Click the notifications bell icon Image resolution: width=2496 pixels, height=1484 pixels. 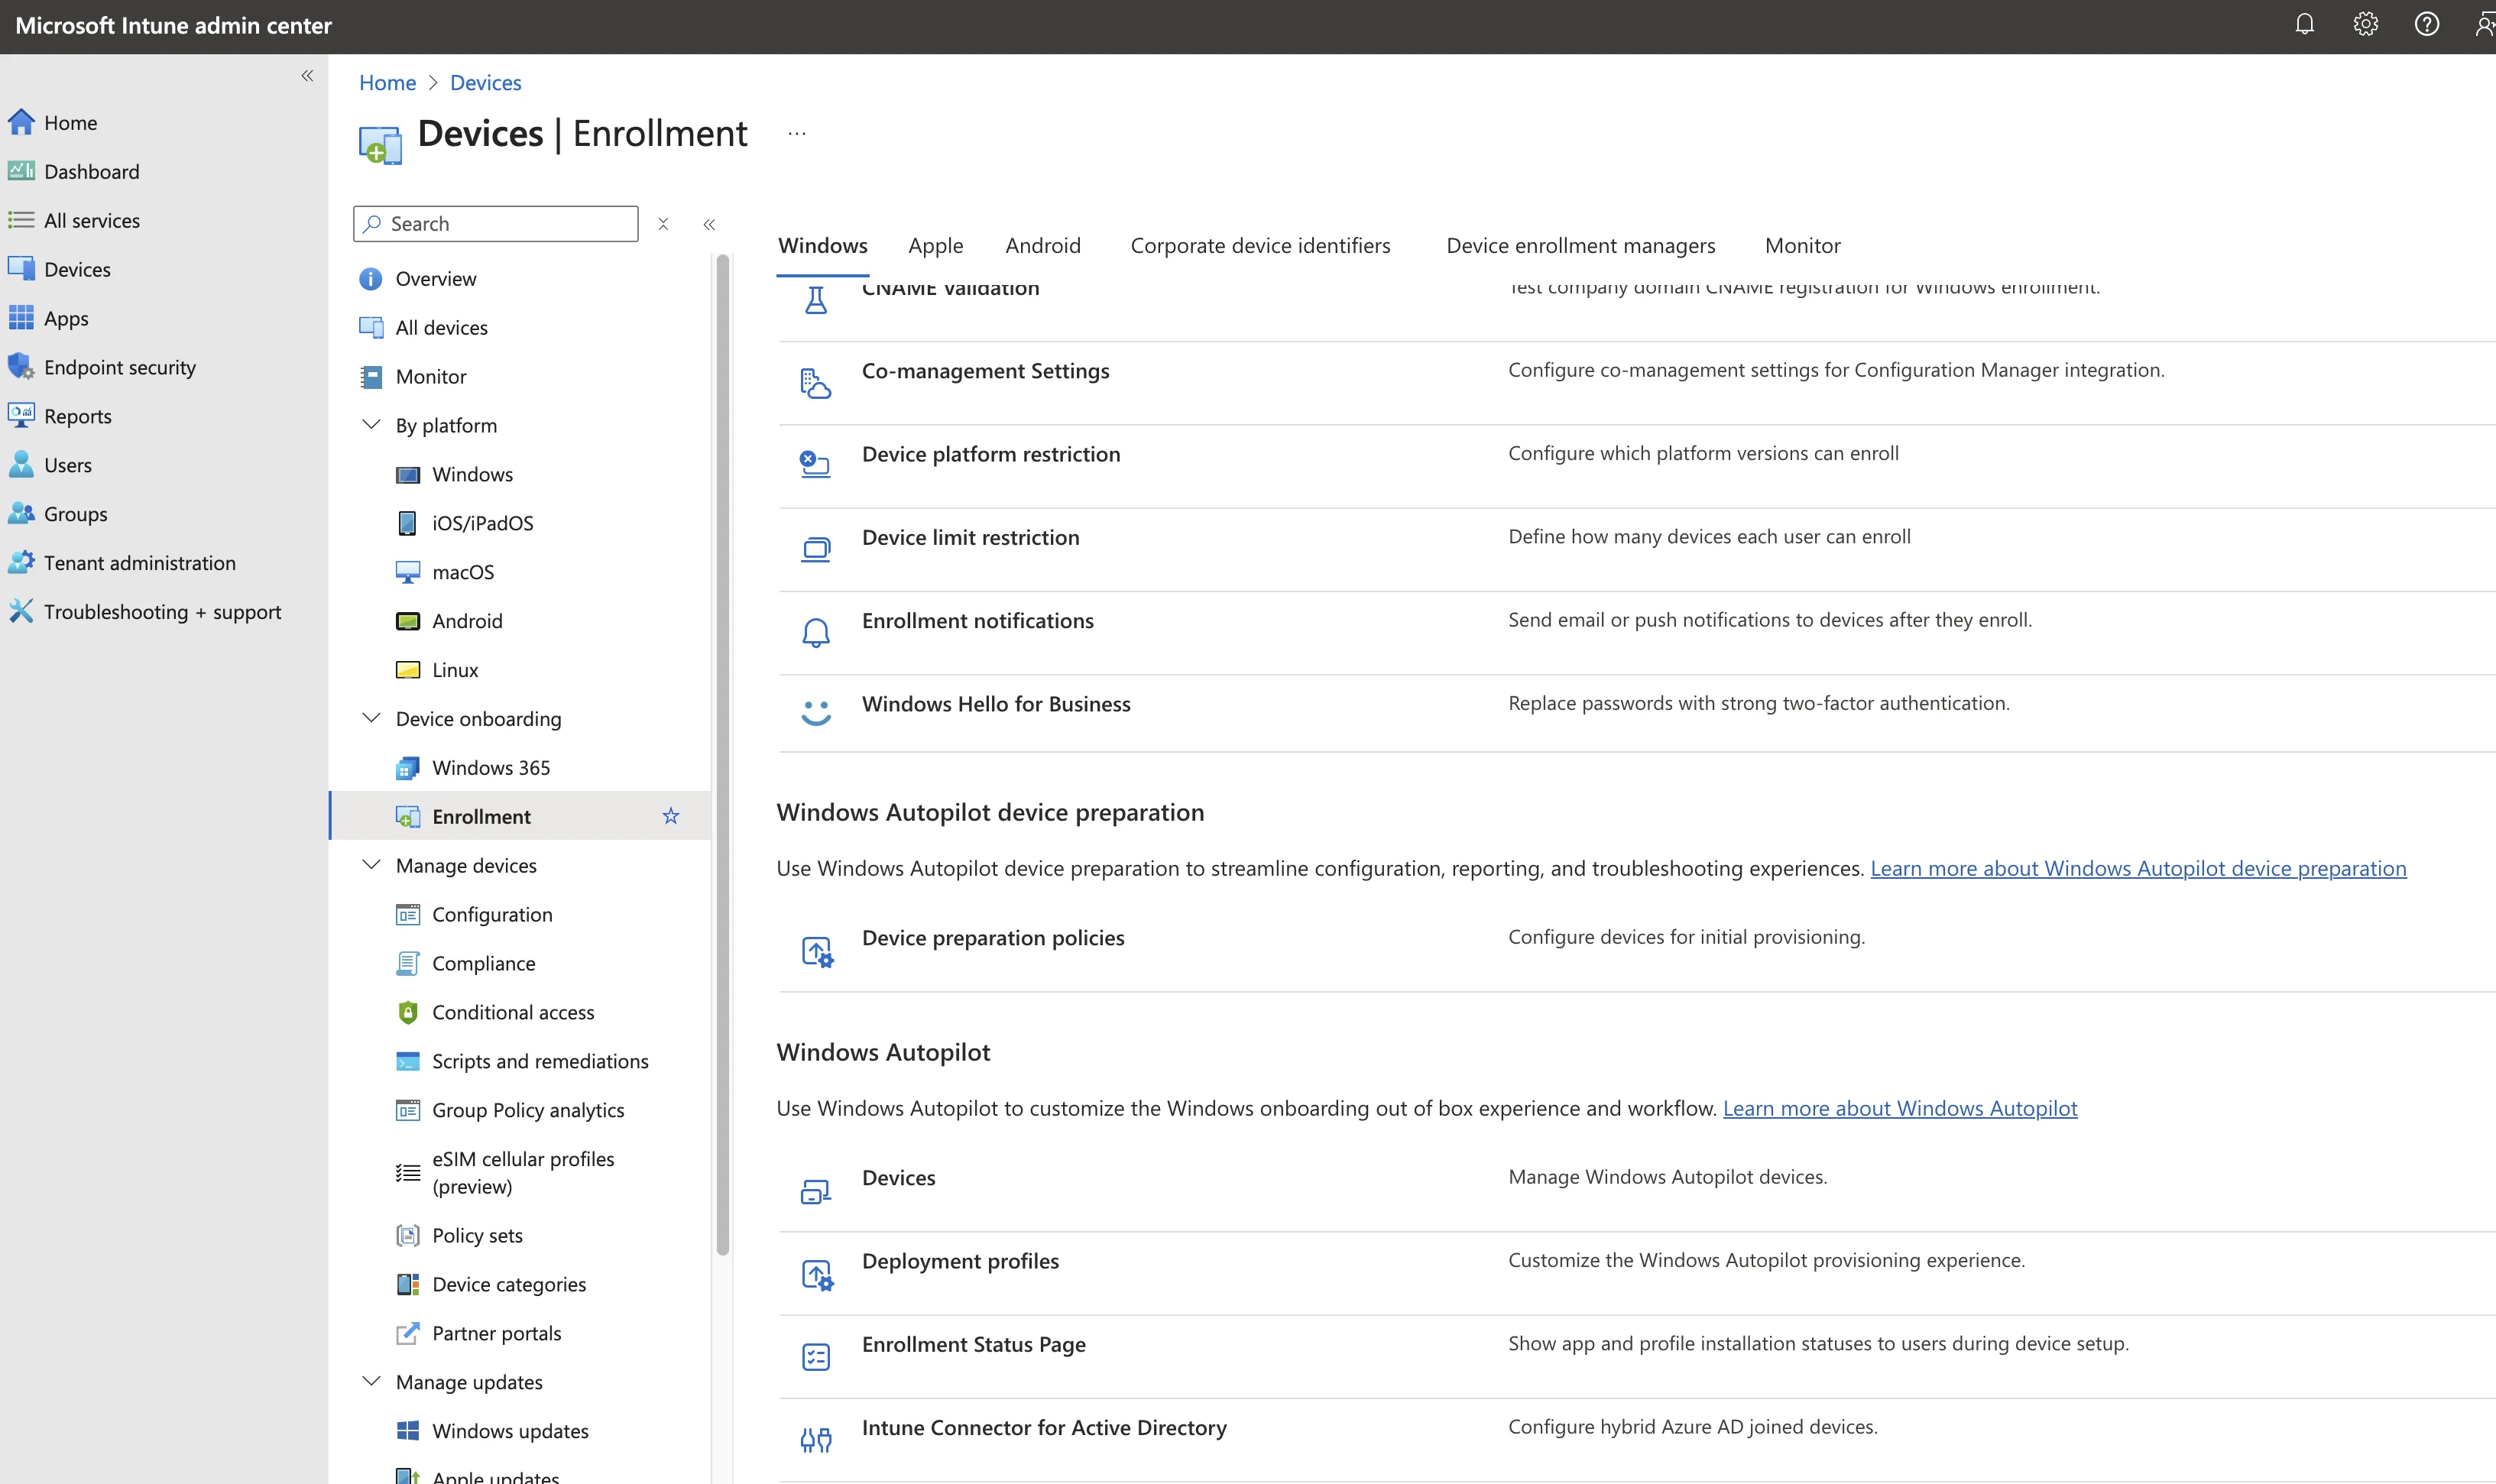pos(2304,24)
